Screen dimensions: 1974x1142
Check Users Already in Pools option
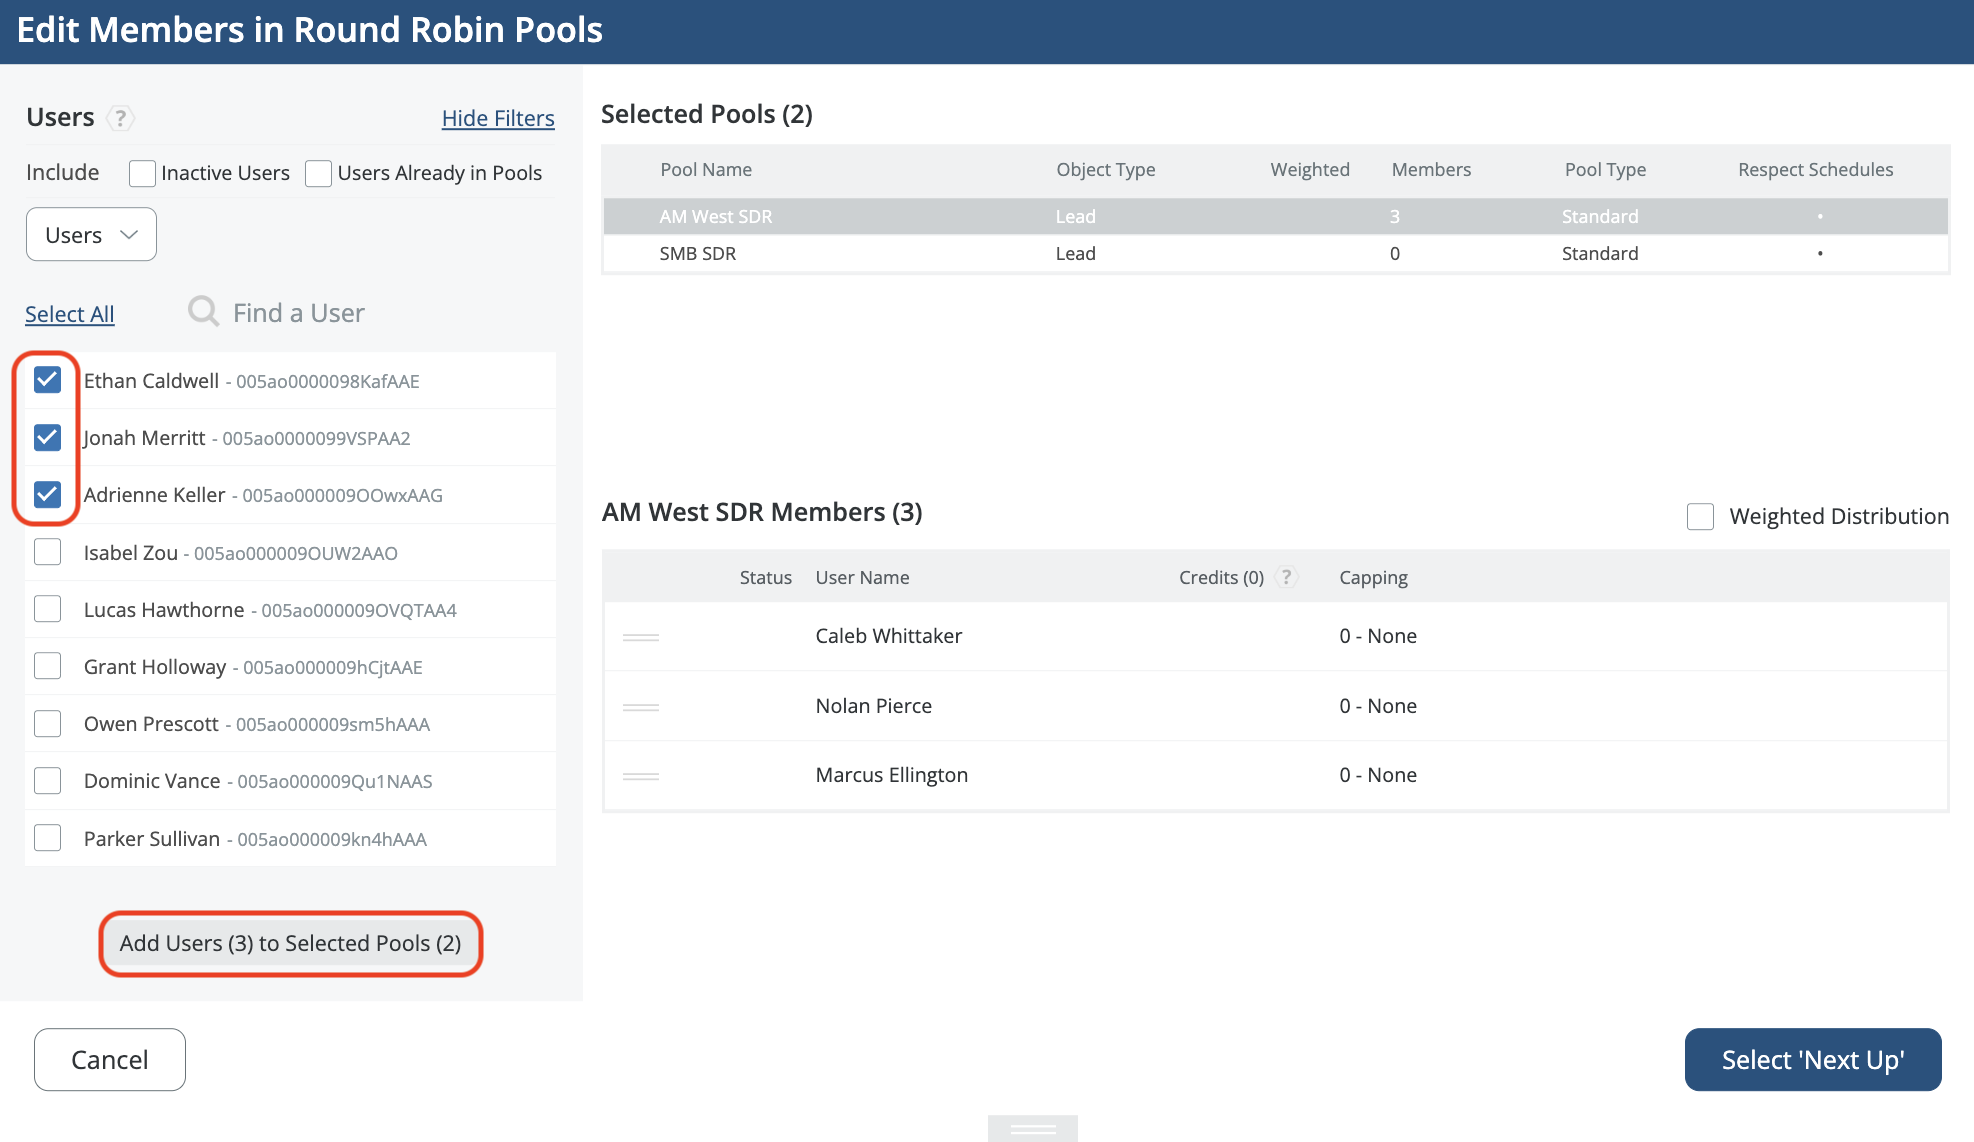(x=318, y=173)
